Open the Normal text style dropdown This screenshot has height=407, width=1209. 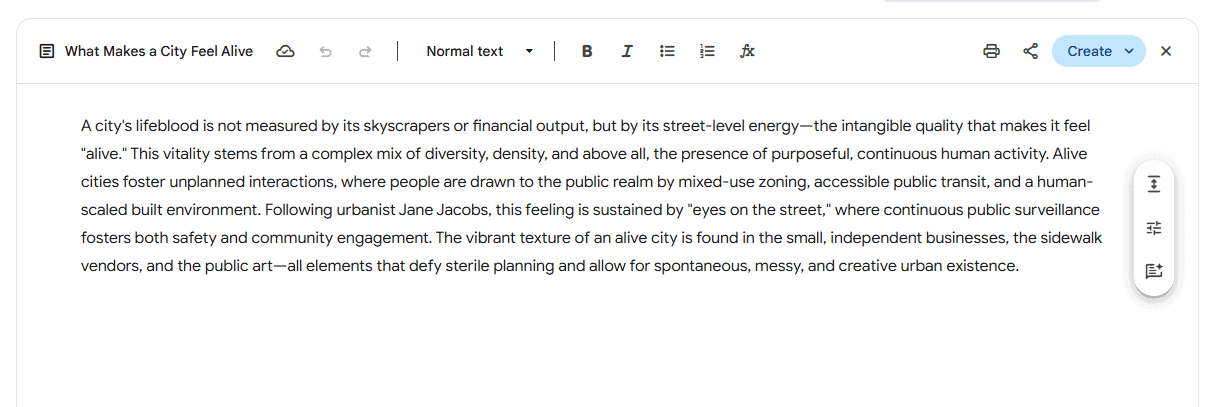pyautogui.click(x=479, y=51)
